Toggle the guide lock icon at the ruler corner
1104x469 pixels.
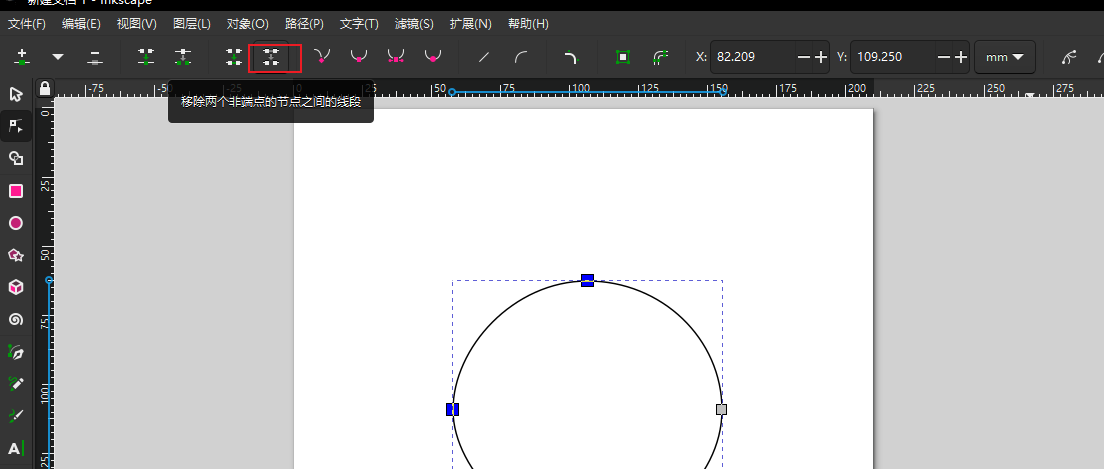tap(44, 89)
